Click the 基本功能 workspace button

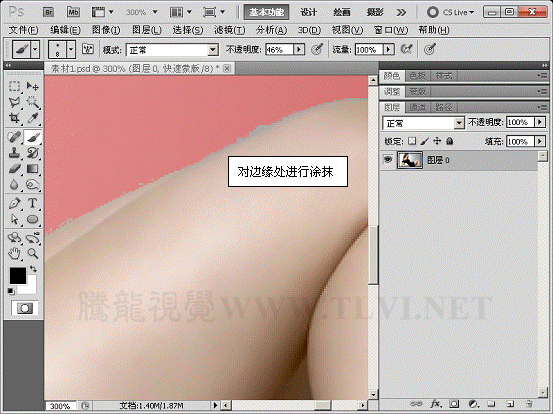tap(266, 12)
